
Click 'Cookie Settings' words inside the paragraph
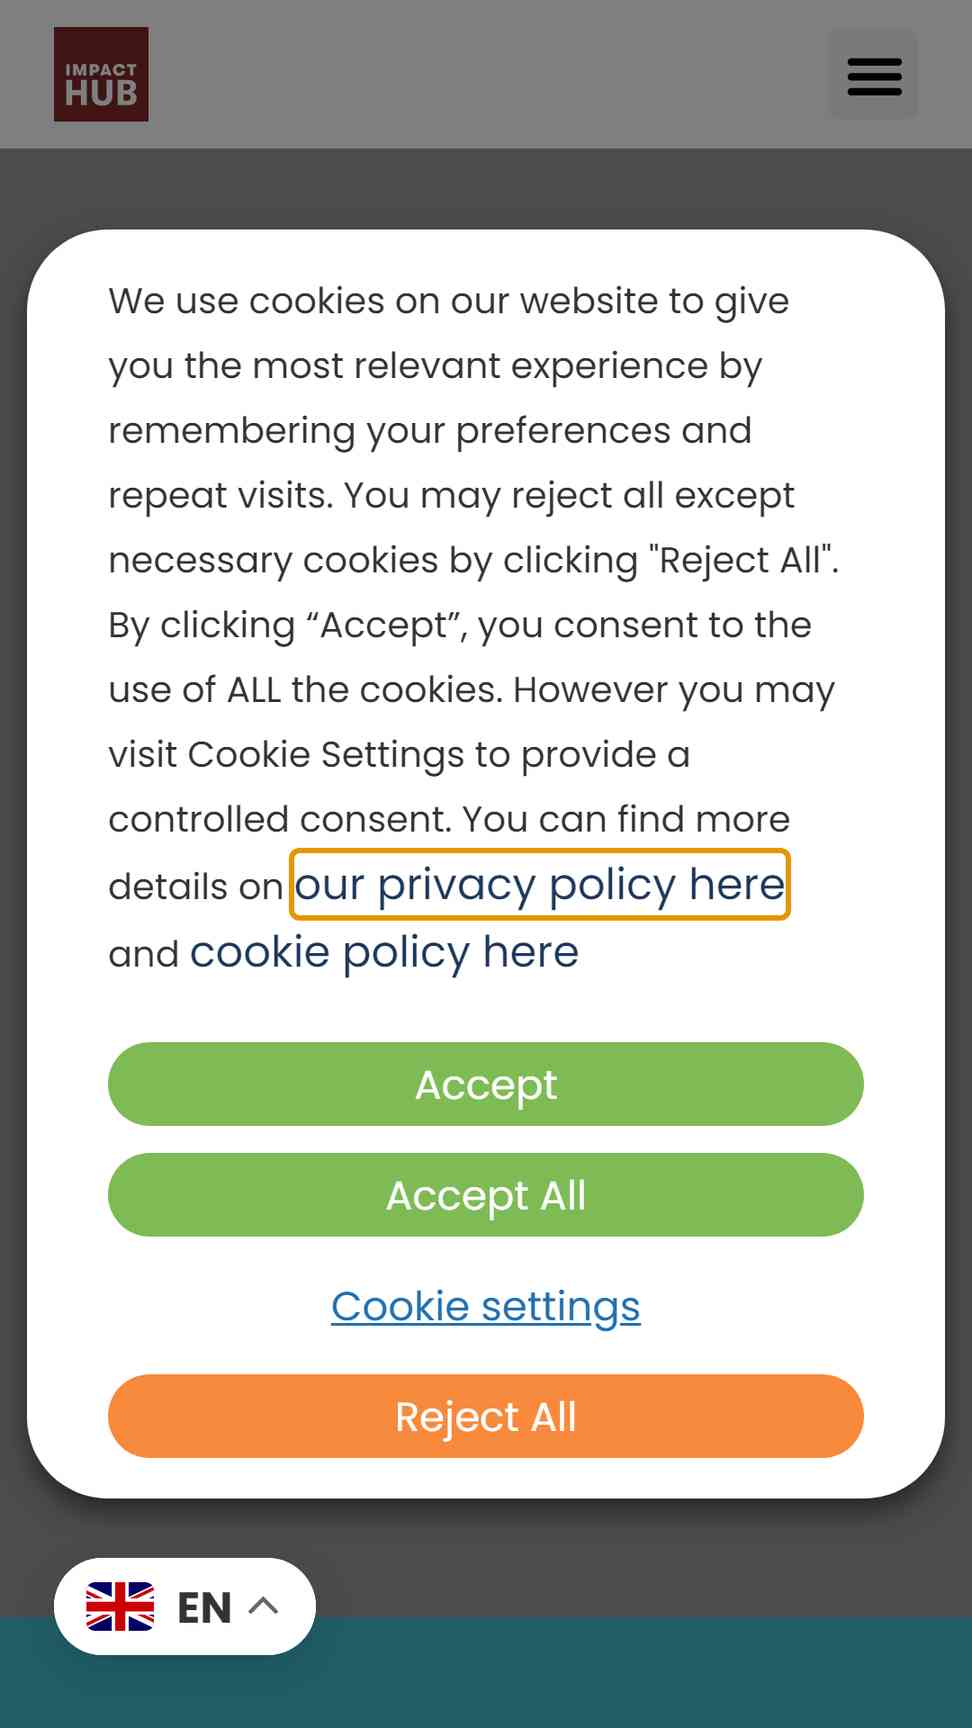pyautogui.click(x=325, y=754)
